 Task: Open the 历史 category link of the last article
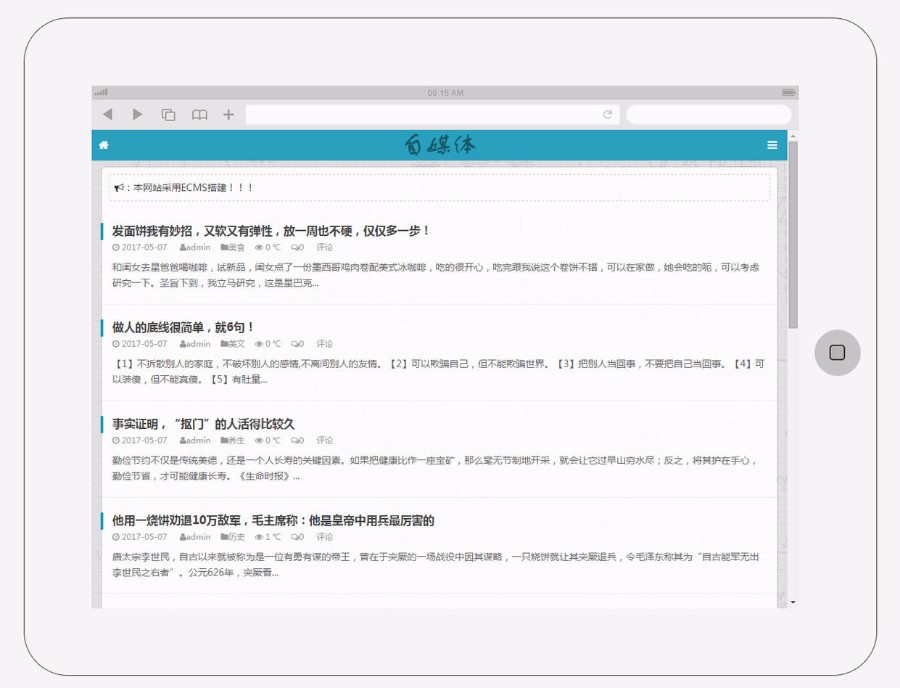pyautogui.click(x=230, y=538)
